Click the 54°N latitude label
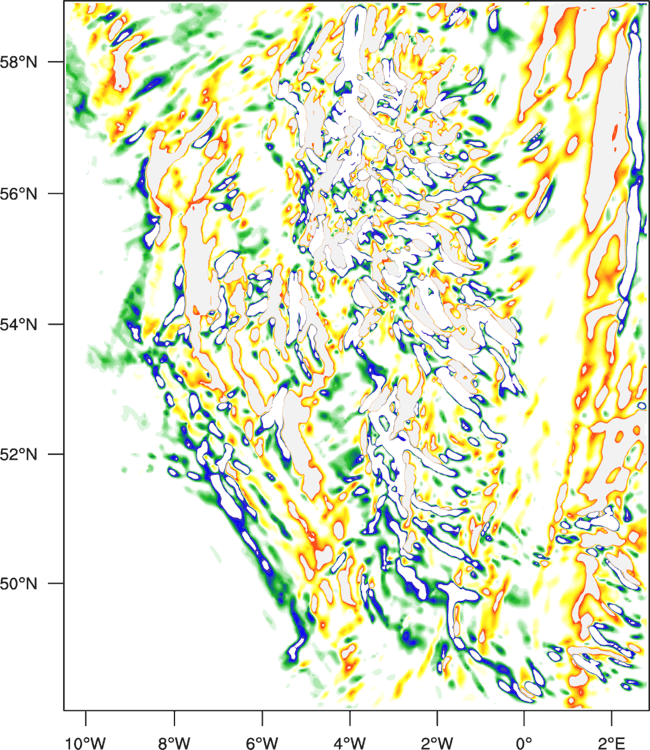 point(18,324)
